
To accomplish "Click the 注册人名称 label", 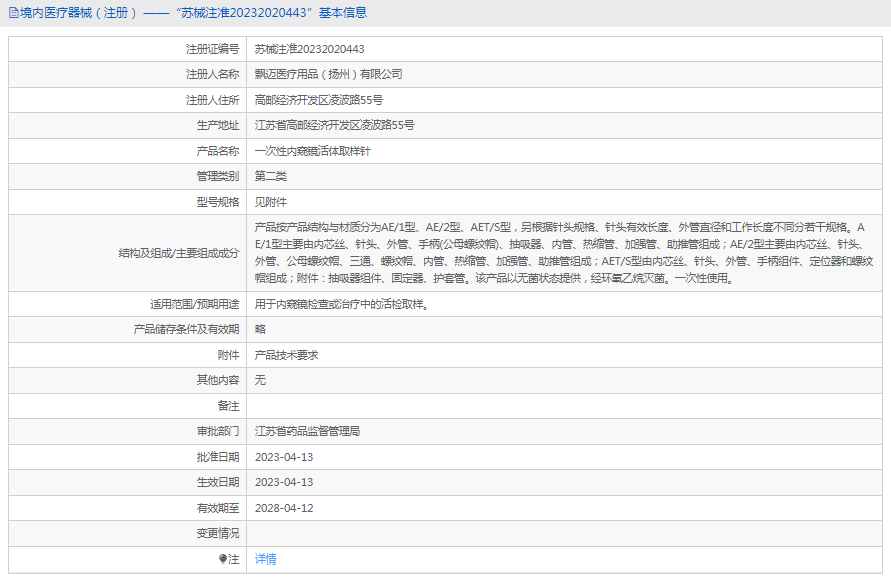I will pyautogui.click(x=213, y=74).
